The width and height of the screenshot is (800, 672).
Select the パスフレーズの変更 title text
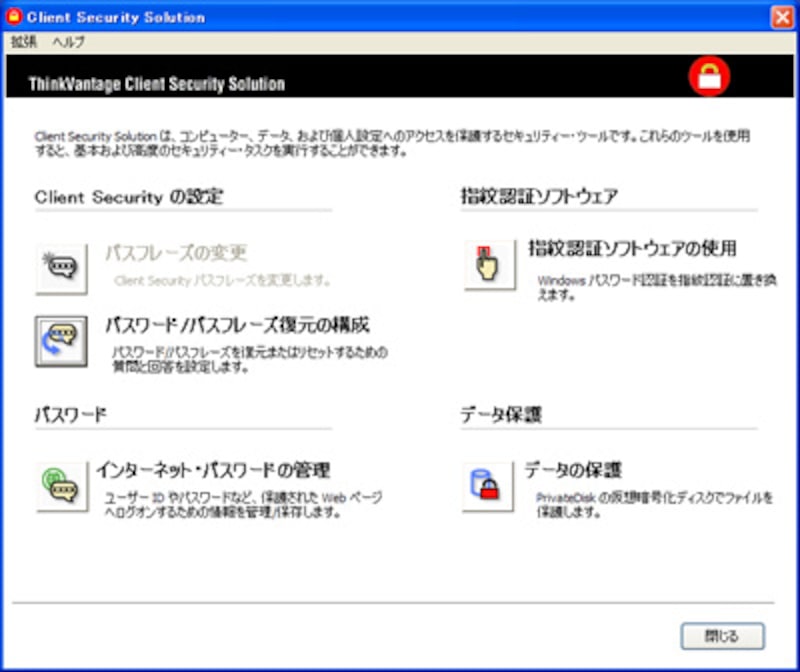point(176,253)
